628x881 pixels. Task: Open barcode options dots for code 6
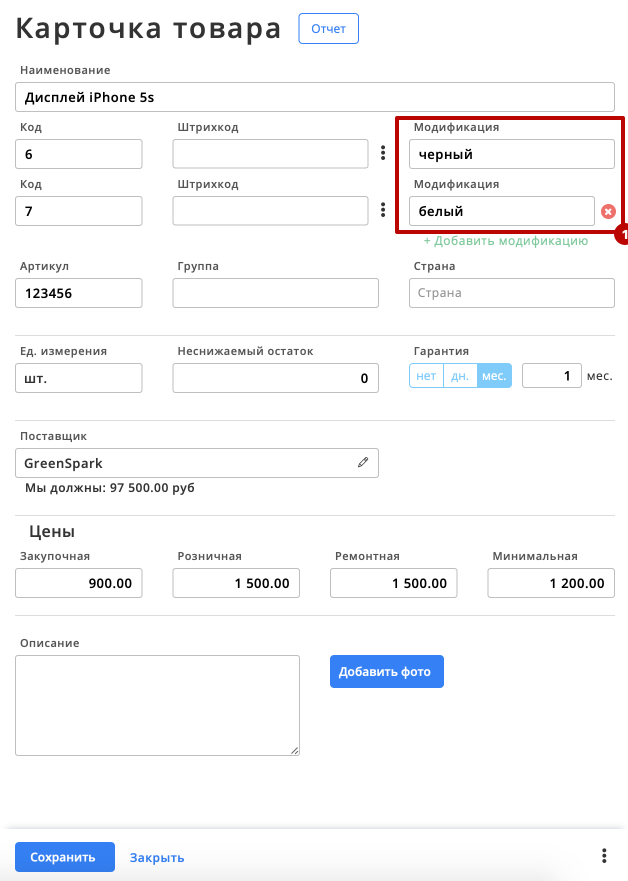[383, 153]
